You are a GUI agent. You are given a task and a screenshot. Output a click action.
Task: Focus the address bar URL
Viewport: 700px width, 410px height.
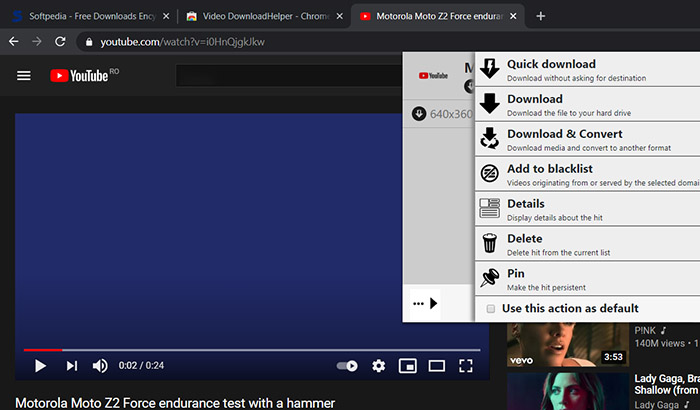coord(182,42)
